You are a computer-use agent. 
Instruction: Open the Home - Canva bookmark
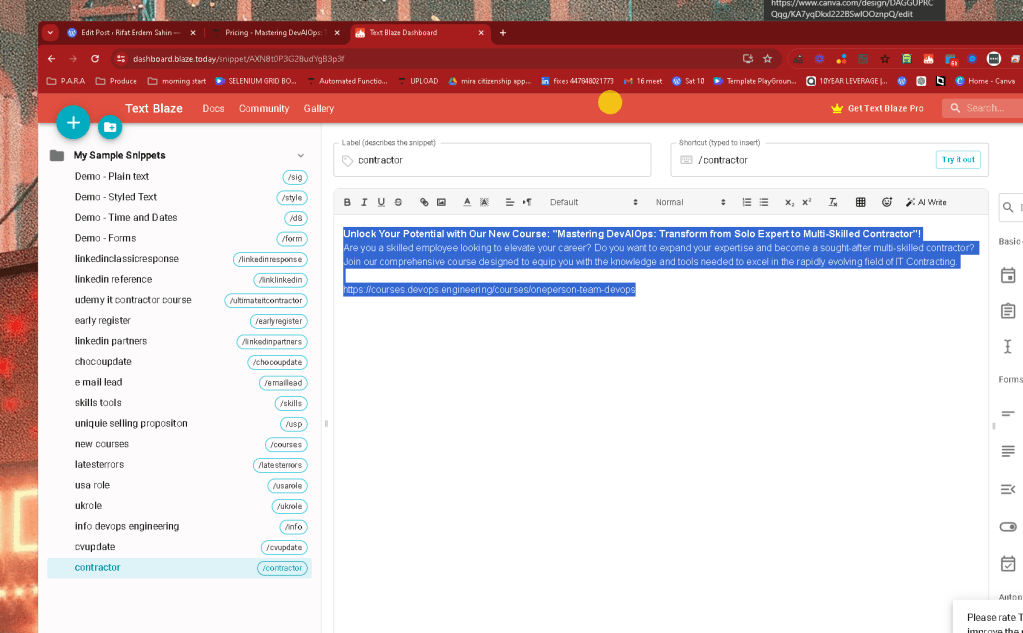[985, 81]
